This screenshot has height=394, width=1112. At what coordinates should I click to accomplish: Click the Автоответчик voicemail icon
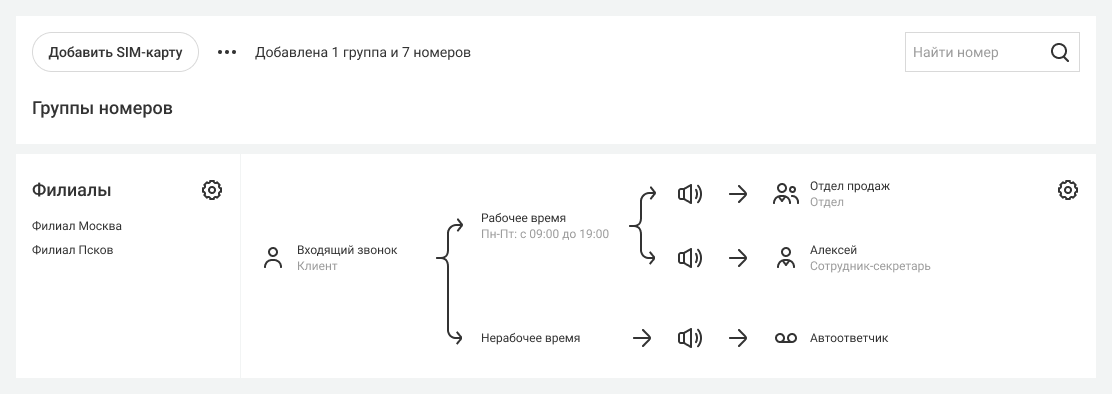pyautogui.click(x=786, y=339)
